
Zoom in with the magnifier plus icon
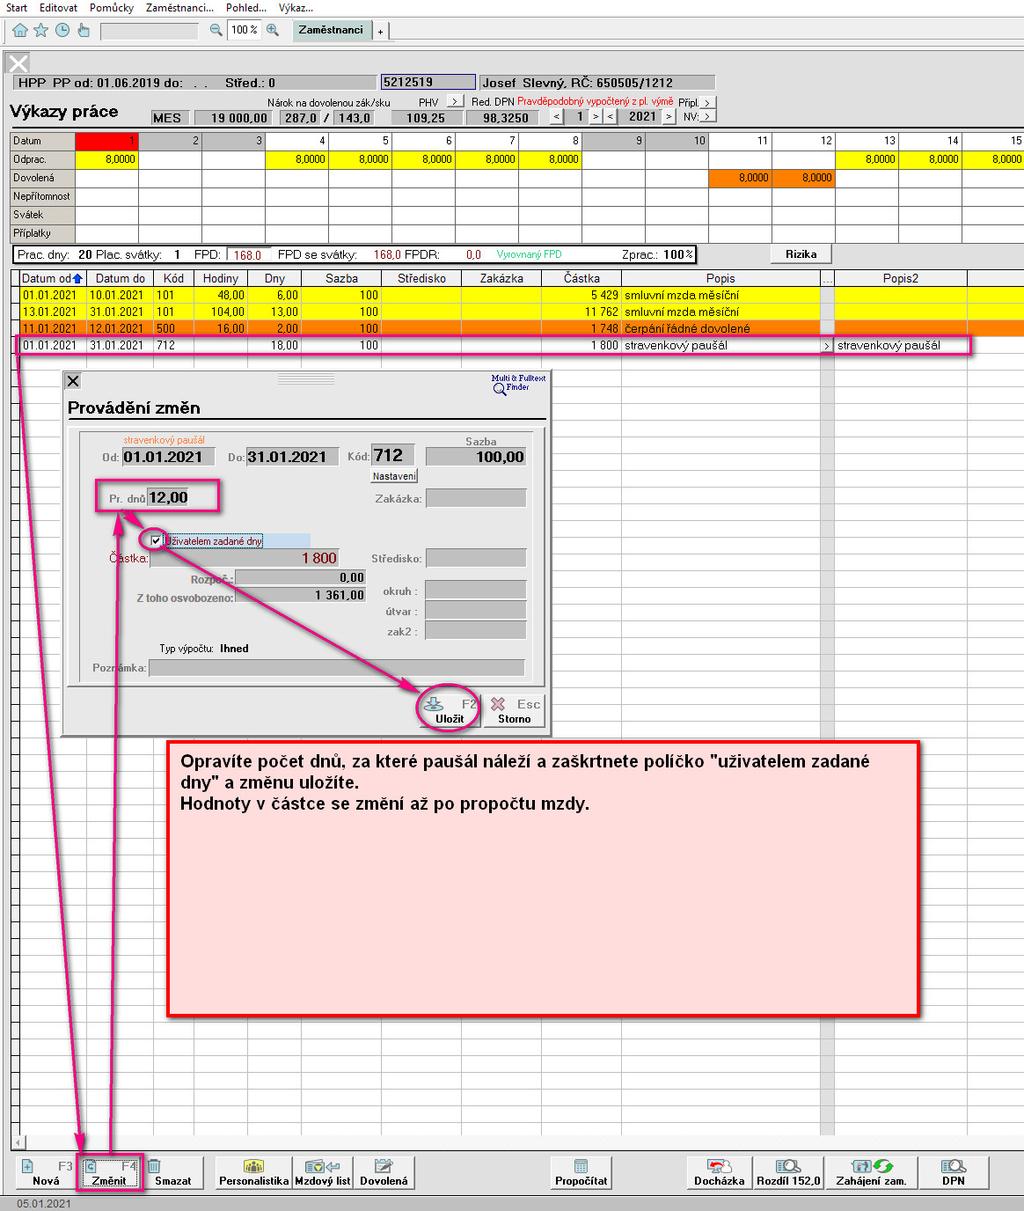(x=273, y=30)
